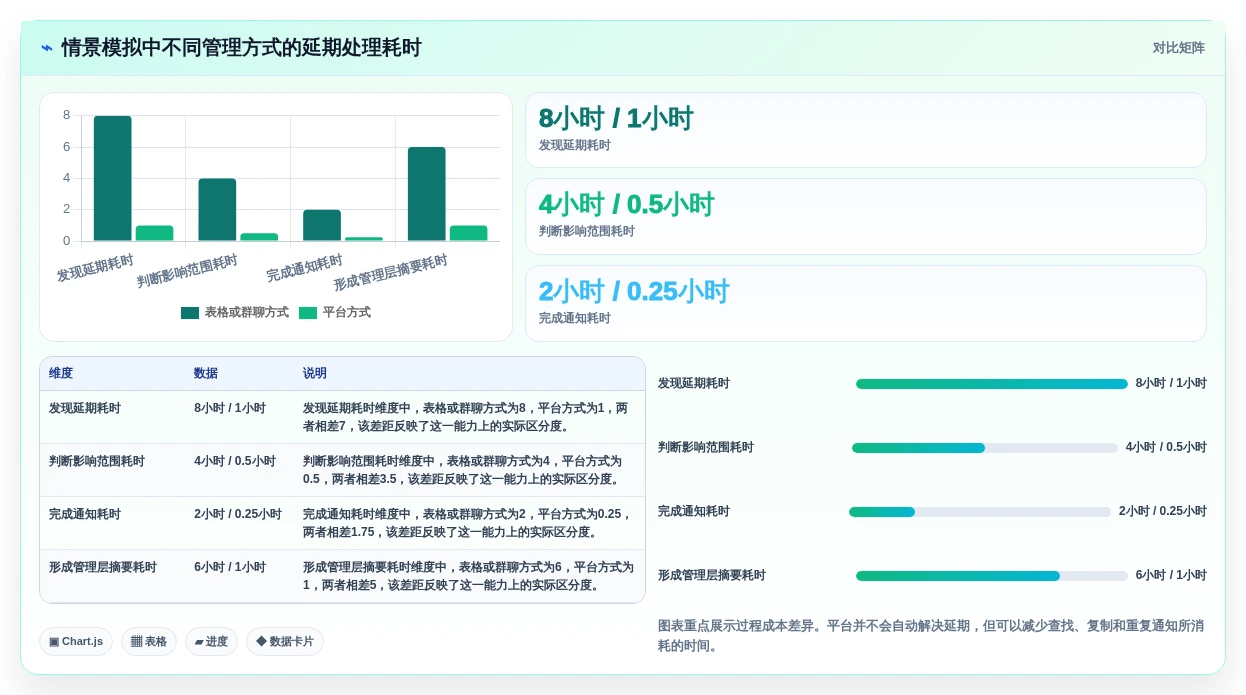Select the 数据卡片 tag chip

(x=285, y=642)
